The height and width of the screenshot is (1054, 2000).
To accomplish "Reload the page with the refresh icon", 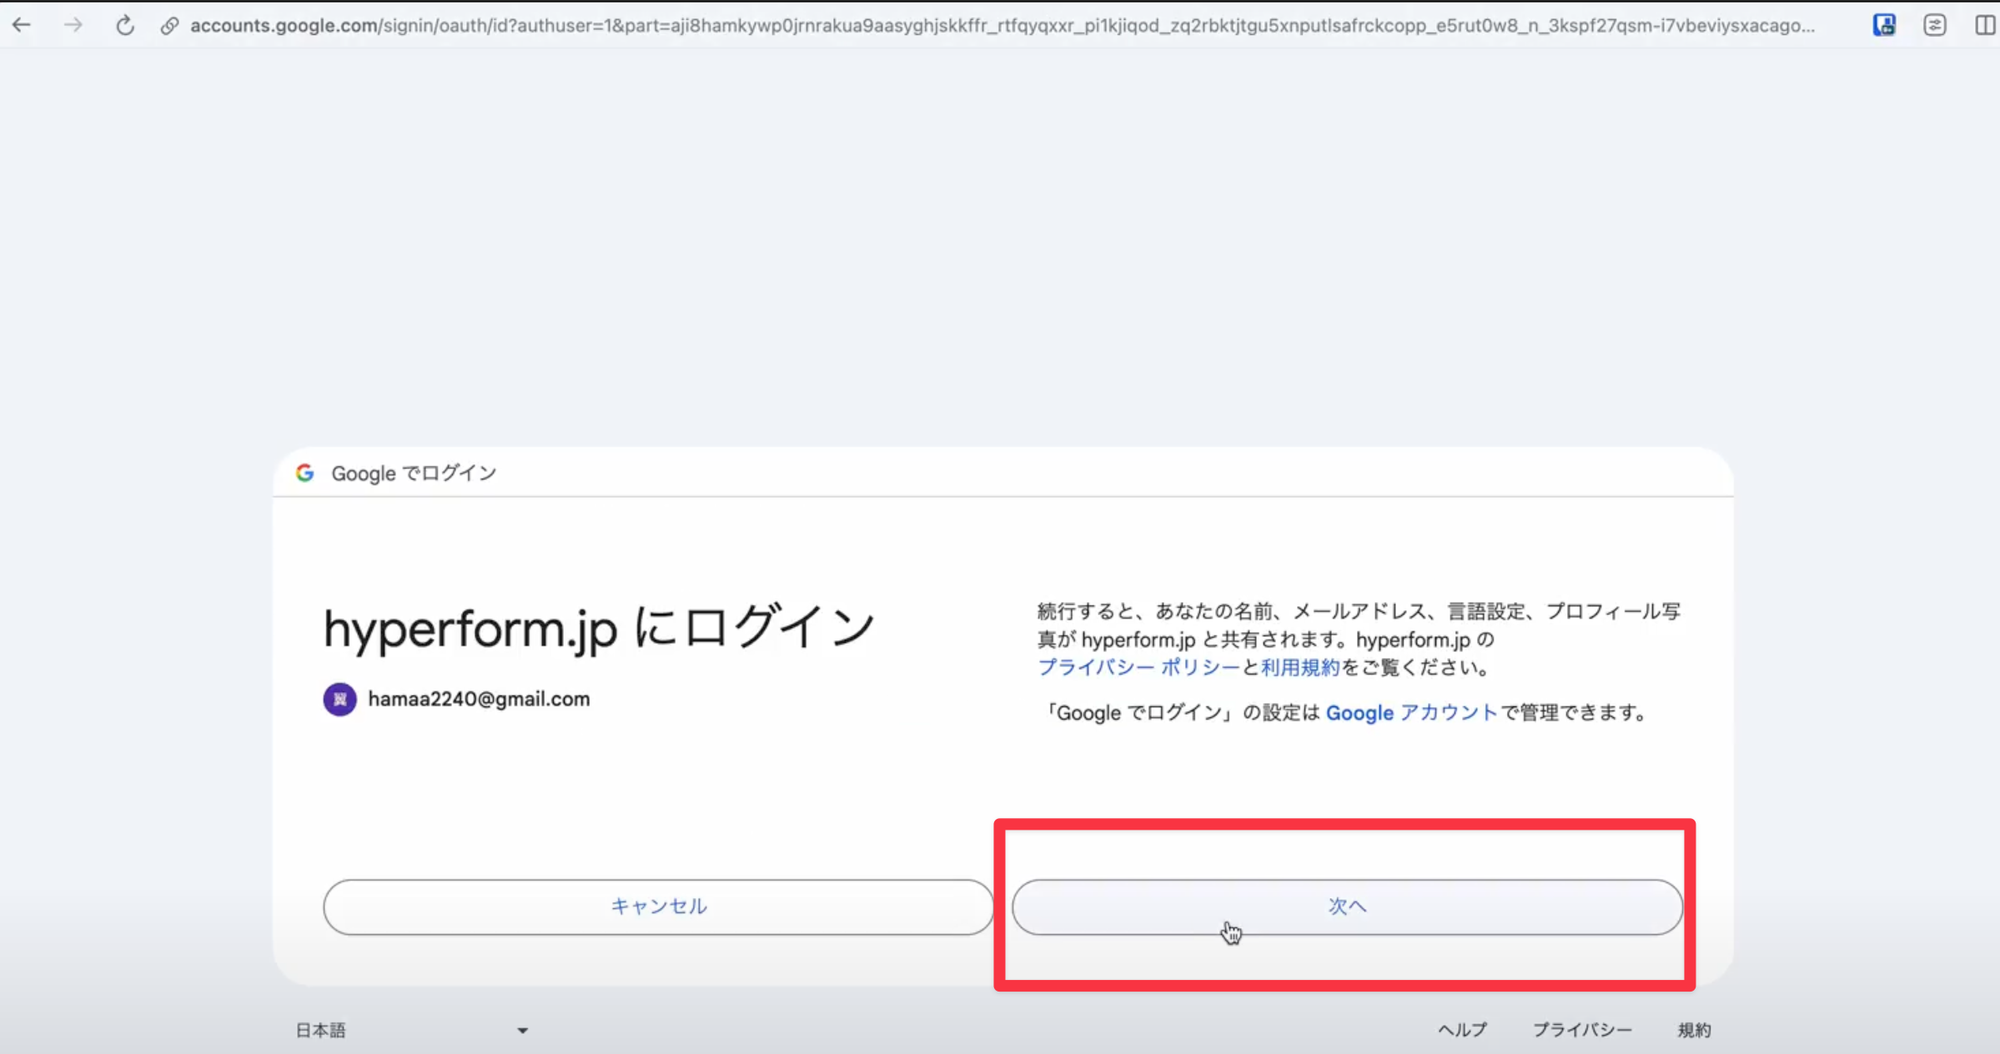I will (x=125, y=25).
